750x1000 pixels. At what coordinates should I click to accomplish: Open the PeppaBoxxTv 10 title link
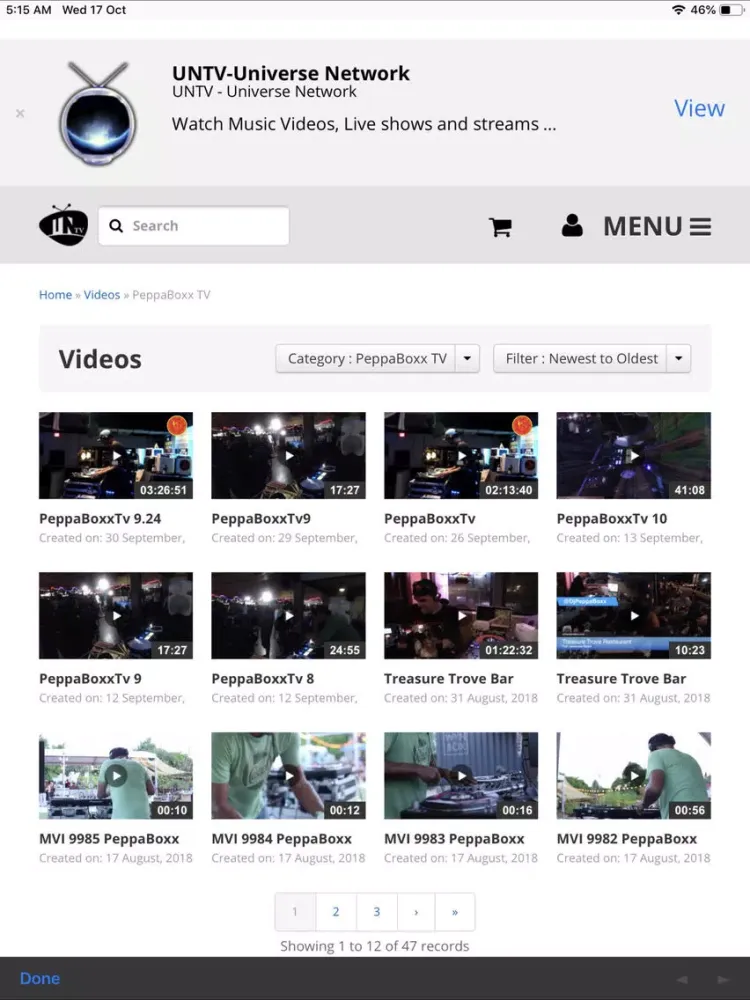coord(612,518)
